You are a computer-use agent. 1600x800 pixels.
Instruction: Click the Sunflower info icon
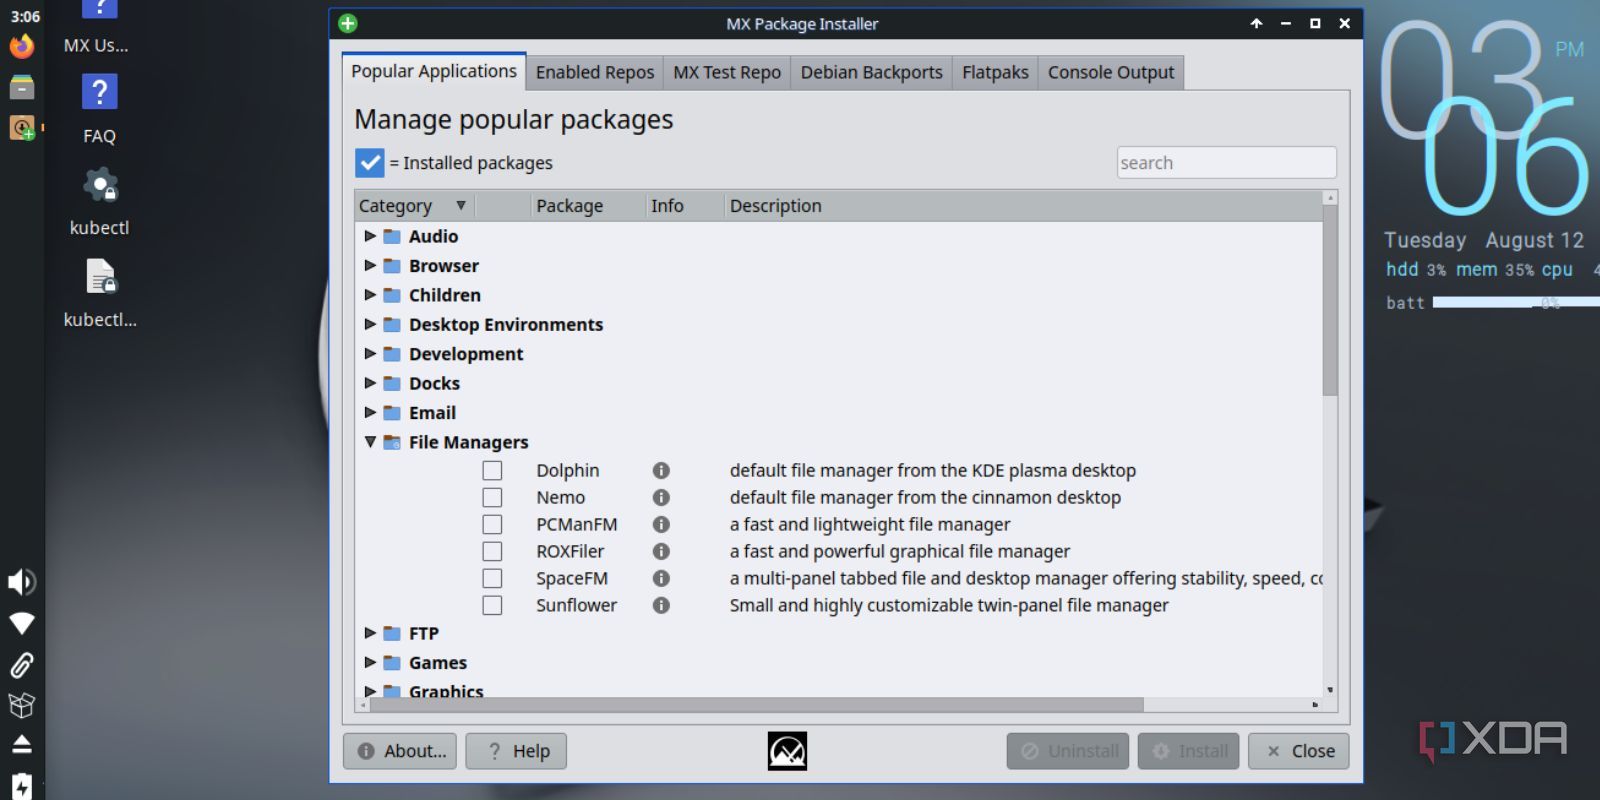[661, 605]
